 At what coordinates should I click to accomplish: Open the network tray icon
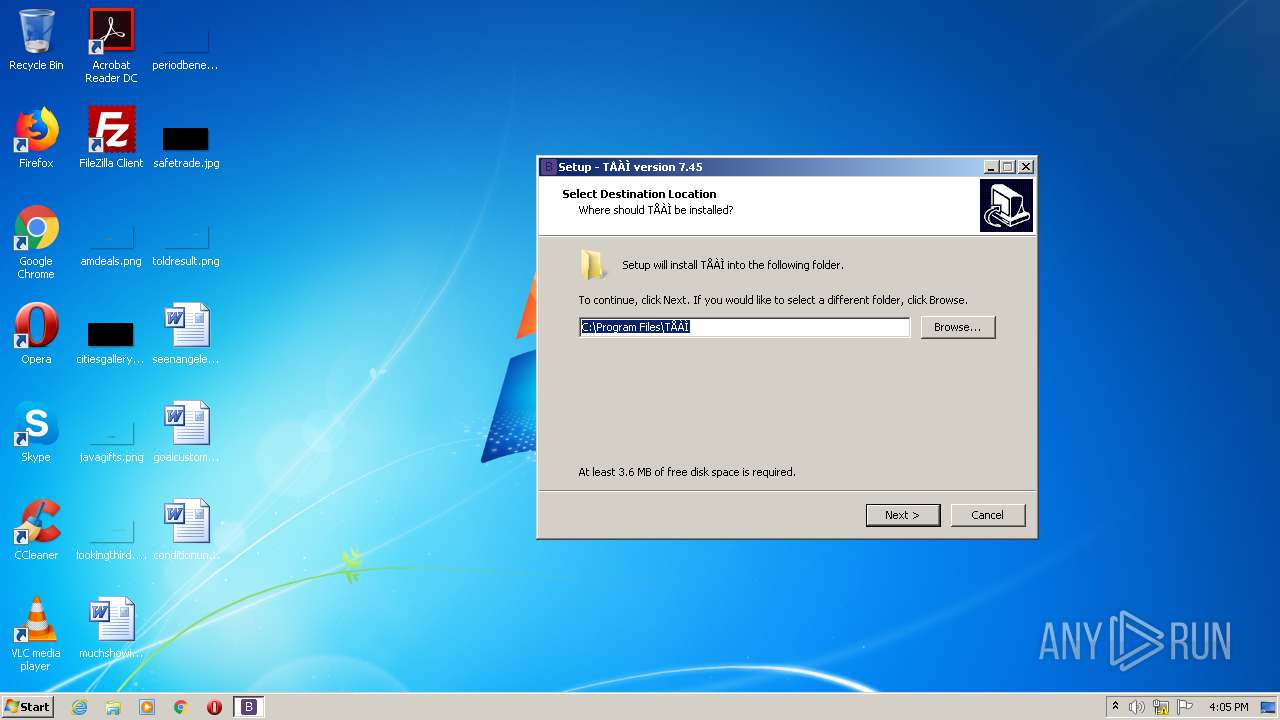click(1161, 707)
